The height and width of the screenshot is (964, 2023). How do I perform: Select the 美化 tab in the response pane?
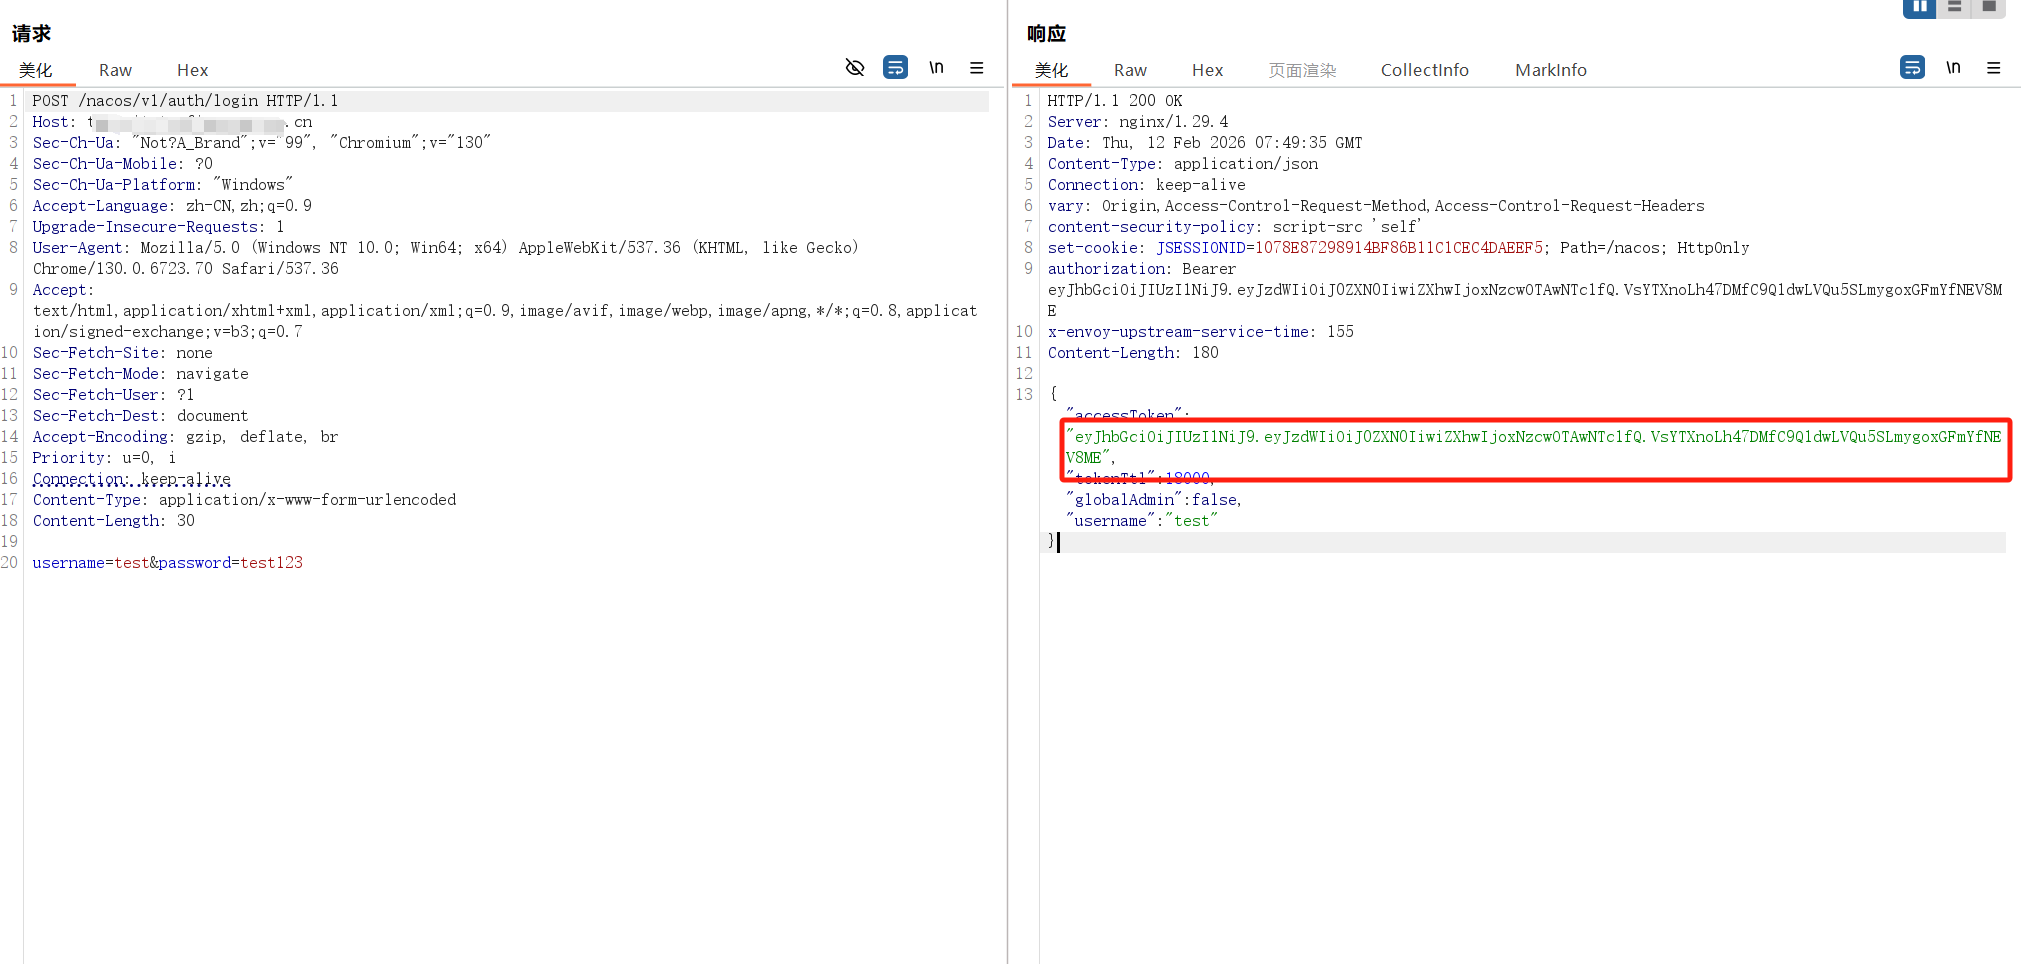pyautogui.click(x=1051, y=70)
